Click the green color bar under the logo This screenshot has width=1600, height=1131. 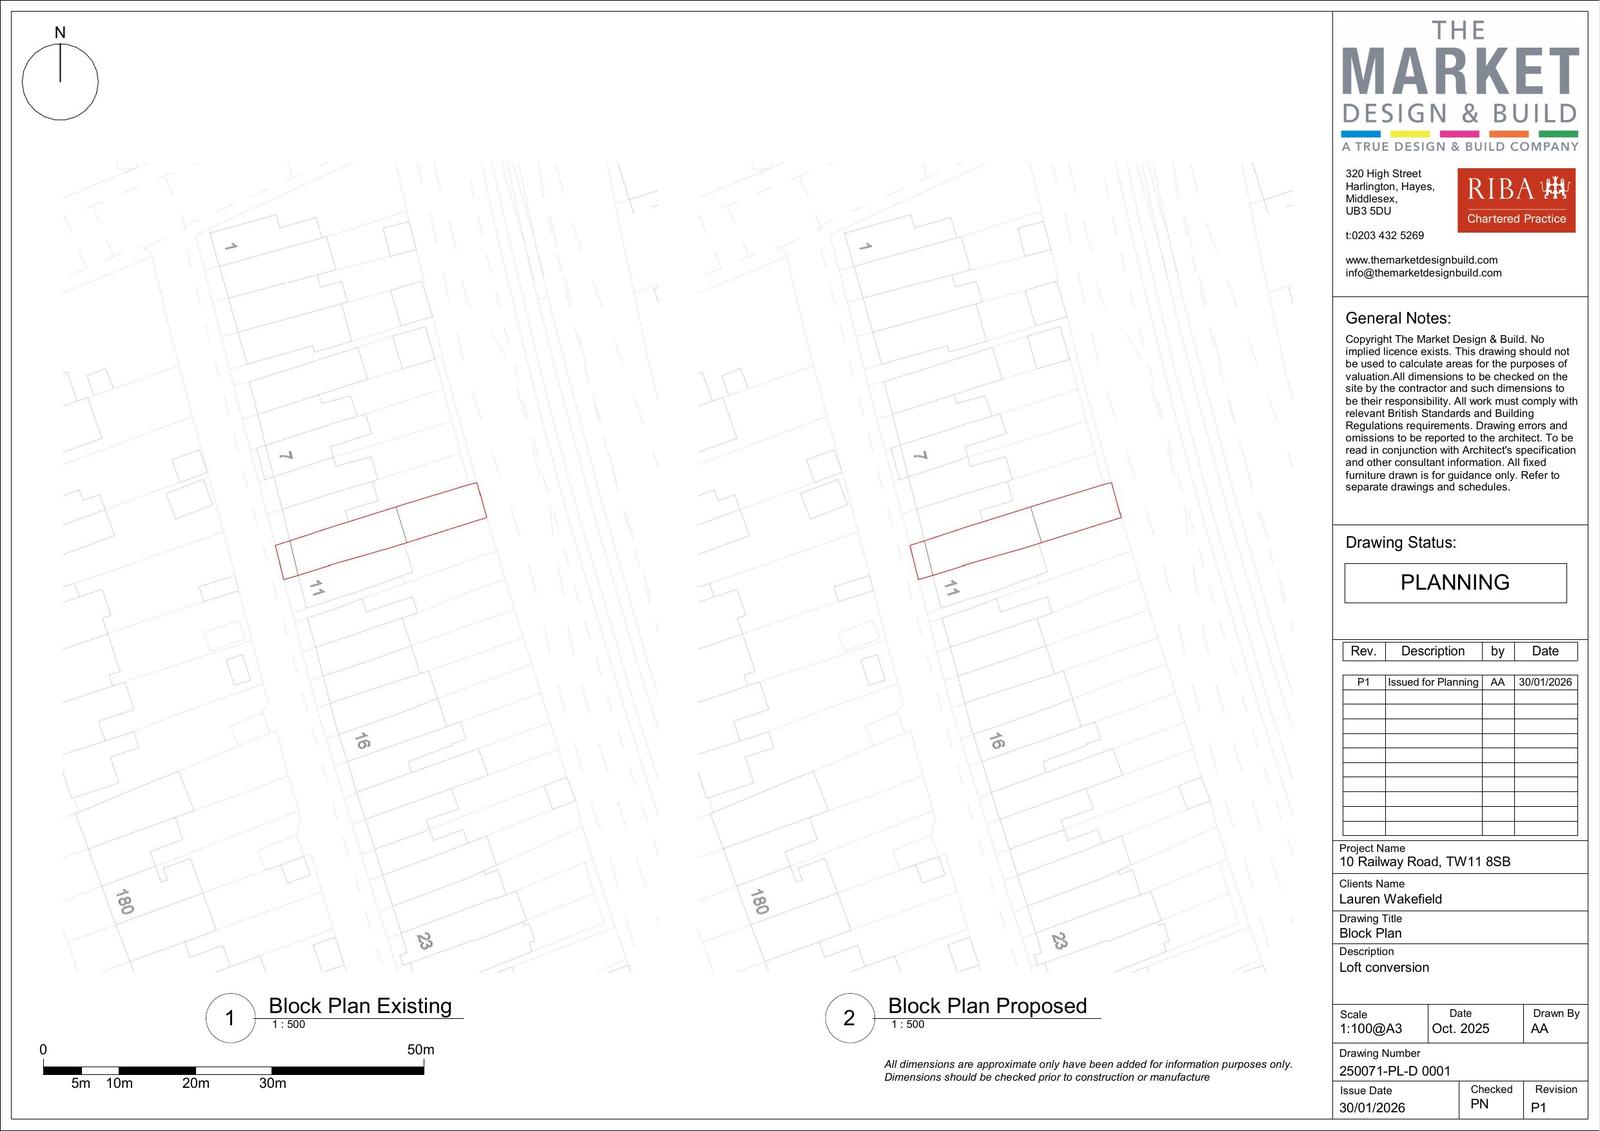(x=1557, y=134)
